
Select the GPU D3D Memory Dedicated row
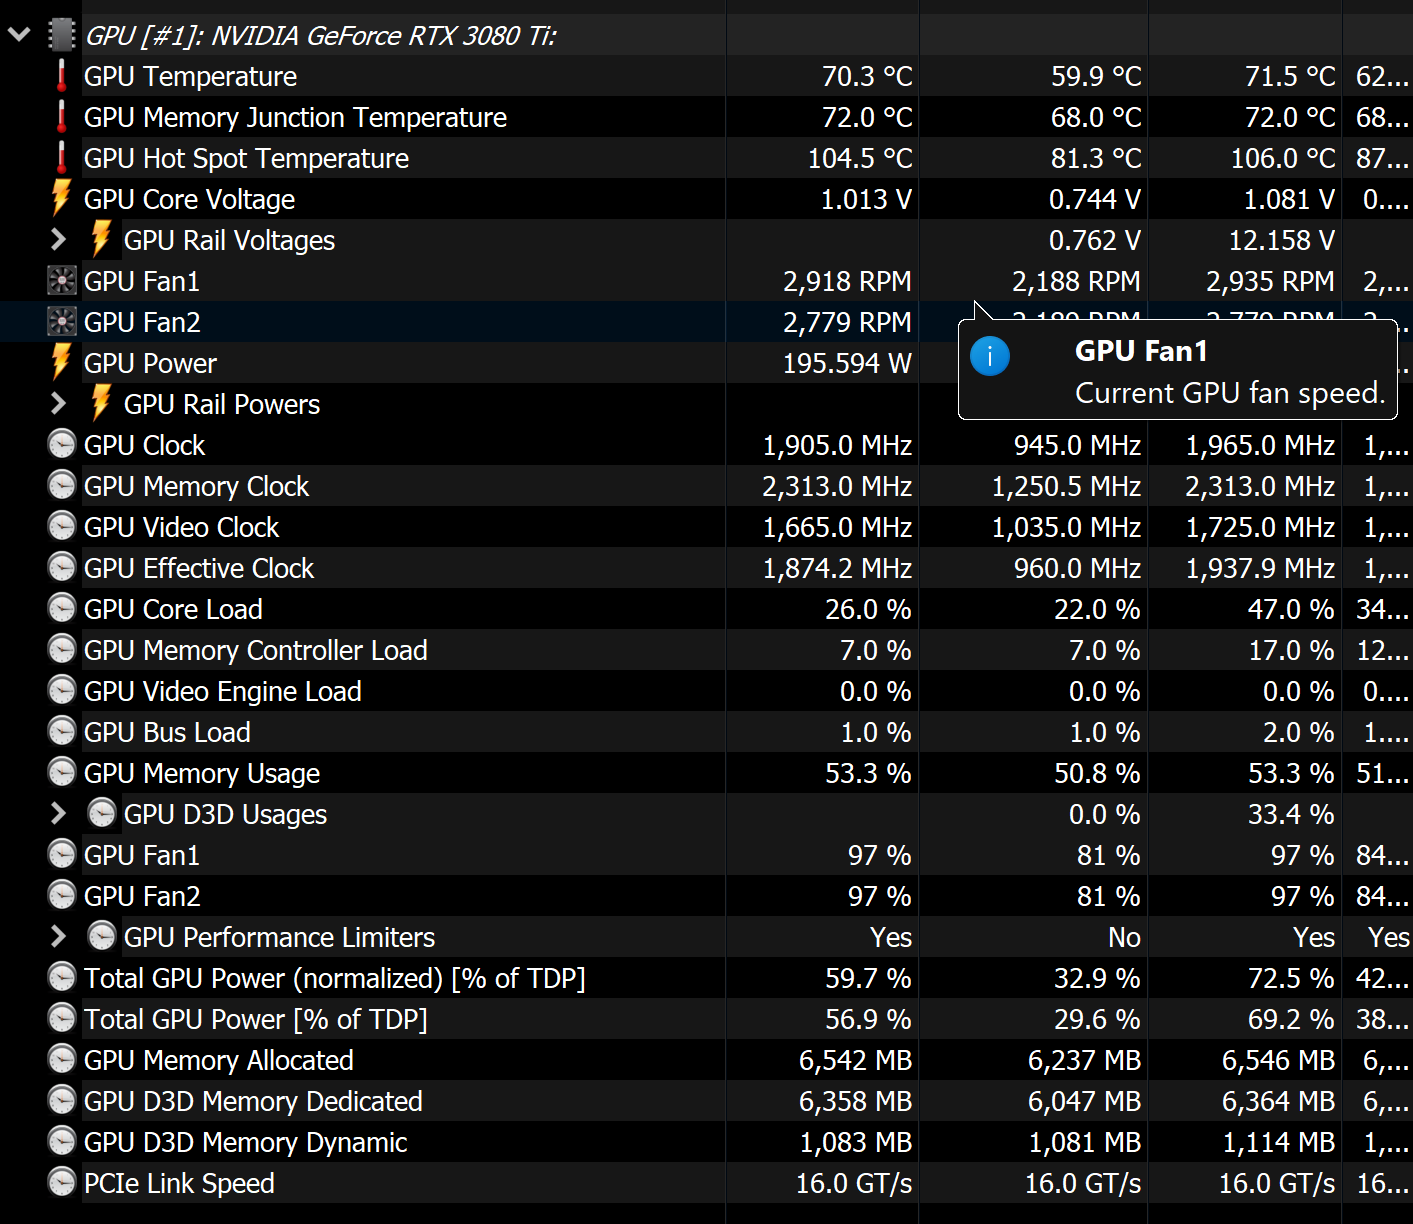706,1101
